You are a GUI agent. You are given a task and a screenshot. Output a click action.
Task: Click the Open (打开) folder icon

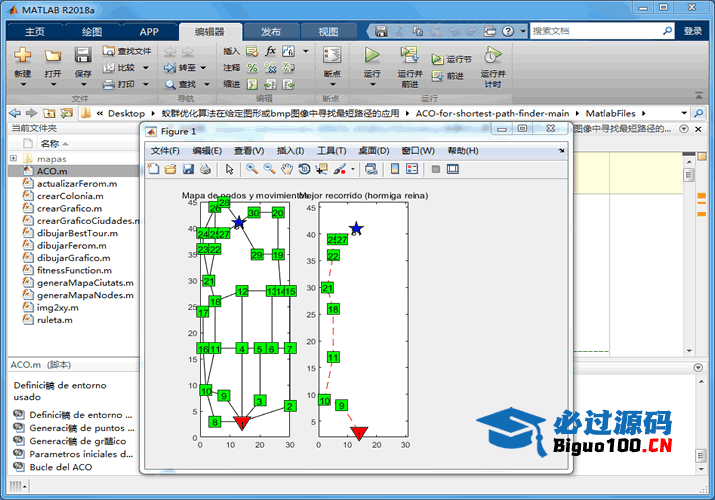(52, 55)
